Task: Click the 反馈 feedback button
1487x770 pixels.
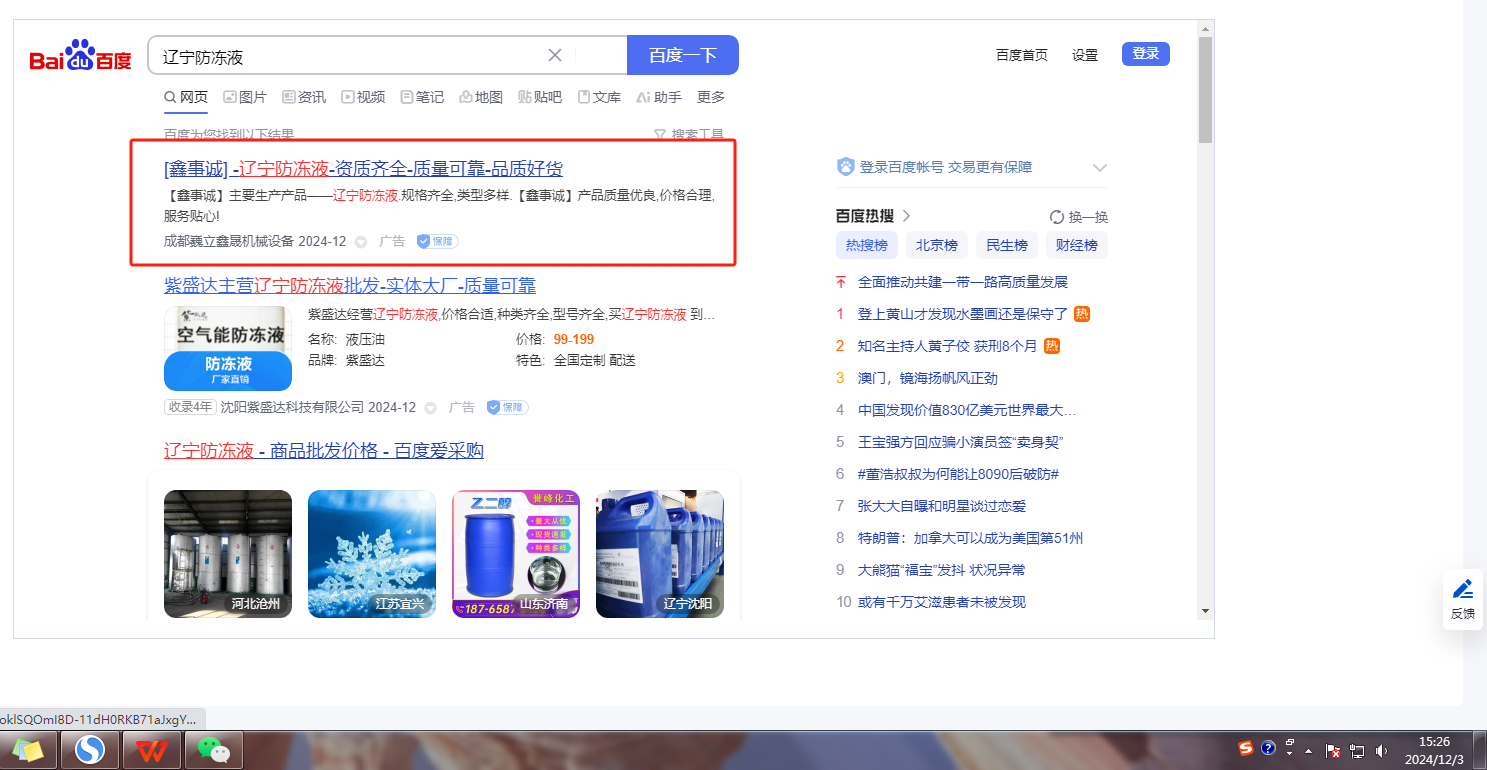Action: click(x=1463, y=599)
